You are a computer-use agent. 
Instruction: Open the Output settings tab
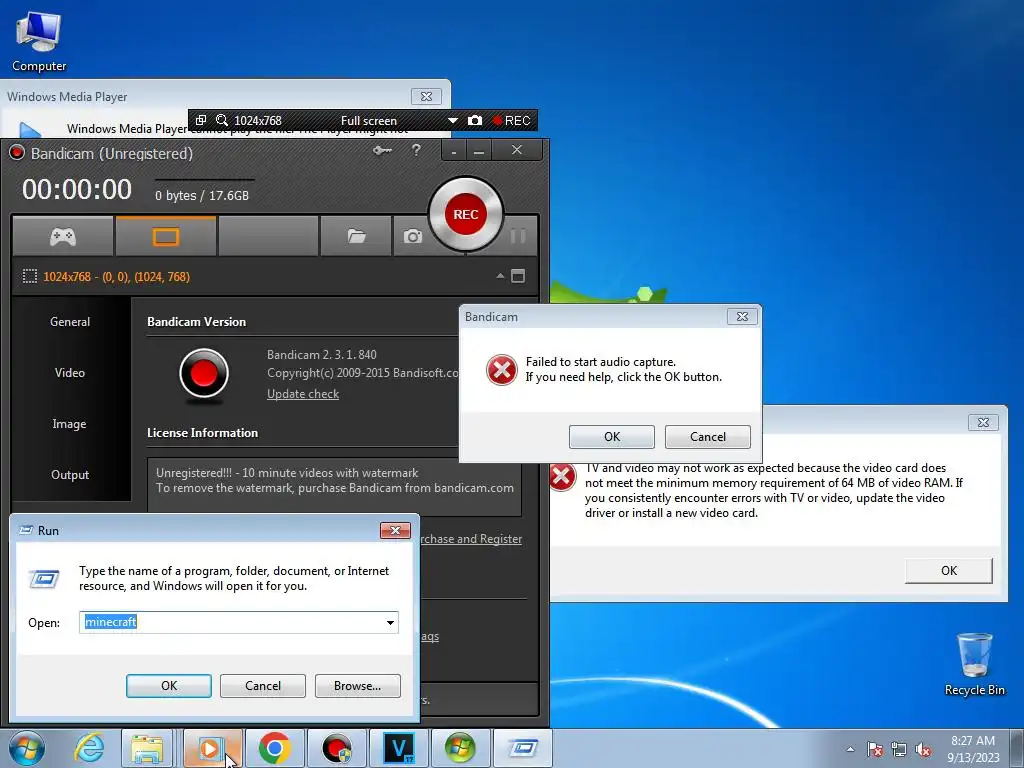tap(70, 474)
